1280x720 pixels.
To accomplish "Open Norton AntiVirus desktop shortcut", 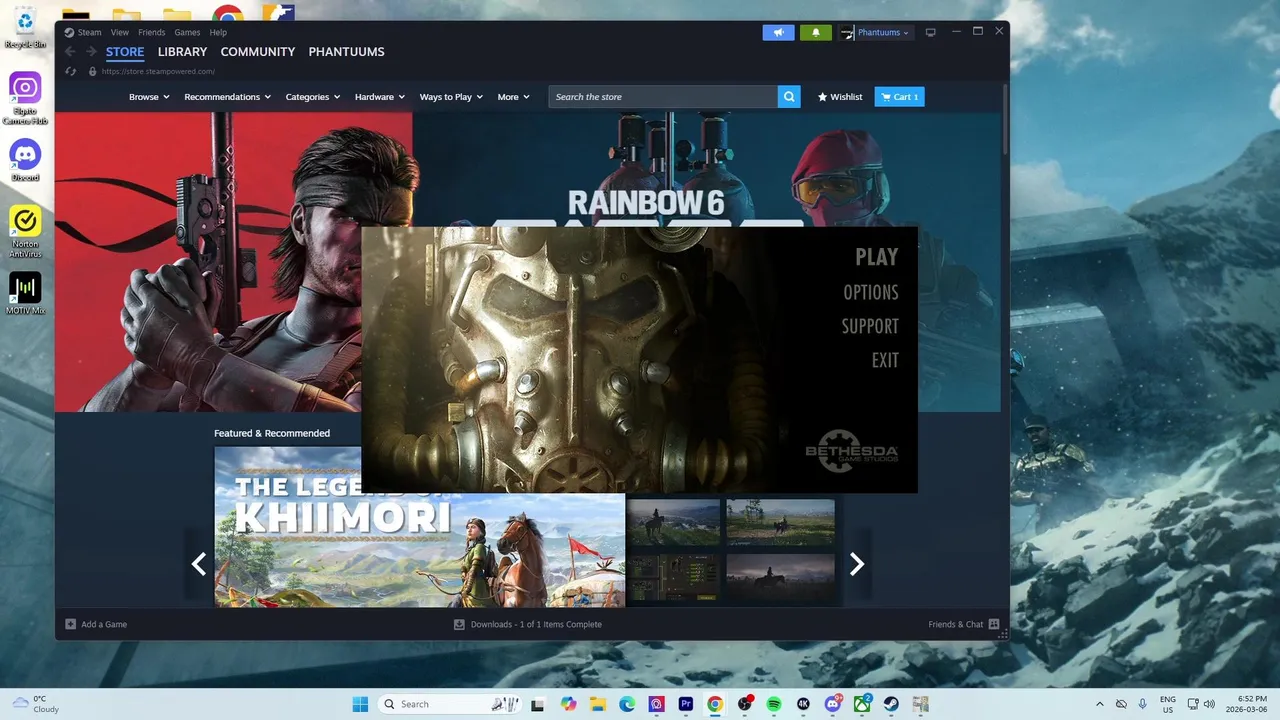I will coord(25,232).
